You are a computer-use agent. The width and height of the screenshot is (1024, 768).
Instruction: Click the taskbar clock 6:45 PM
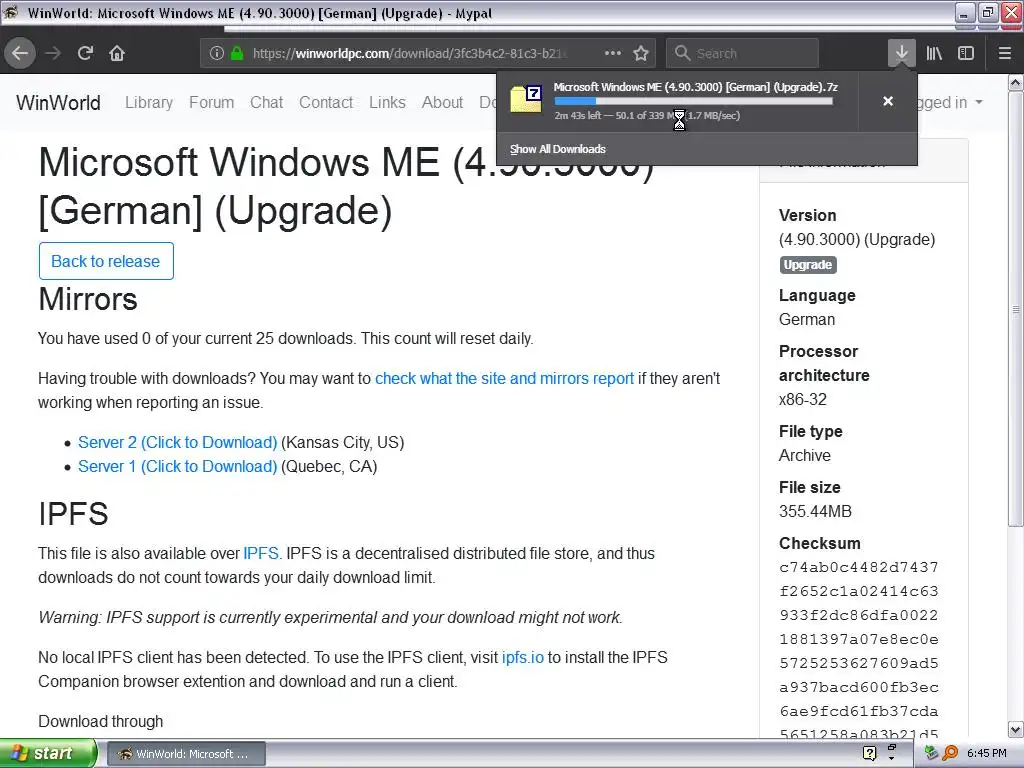pos(987,753)
